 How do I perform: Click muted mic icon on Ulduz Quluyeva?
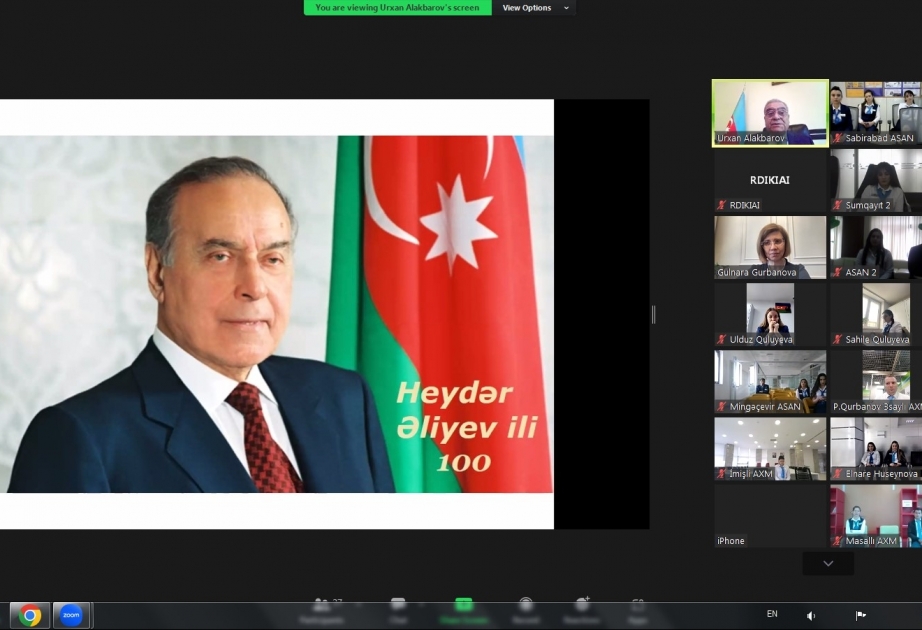click(x=721, y=339)
